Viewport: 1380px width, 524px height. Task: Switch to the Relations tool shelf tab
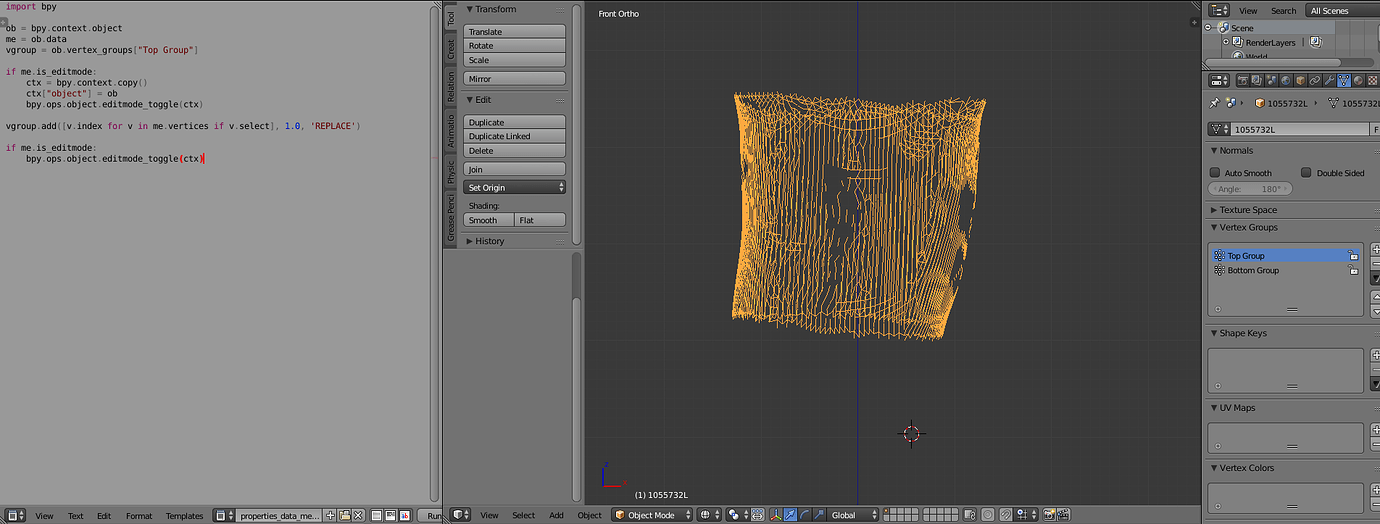[451, 88]
